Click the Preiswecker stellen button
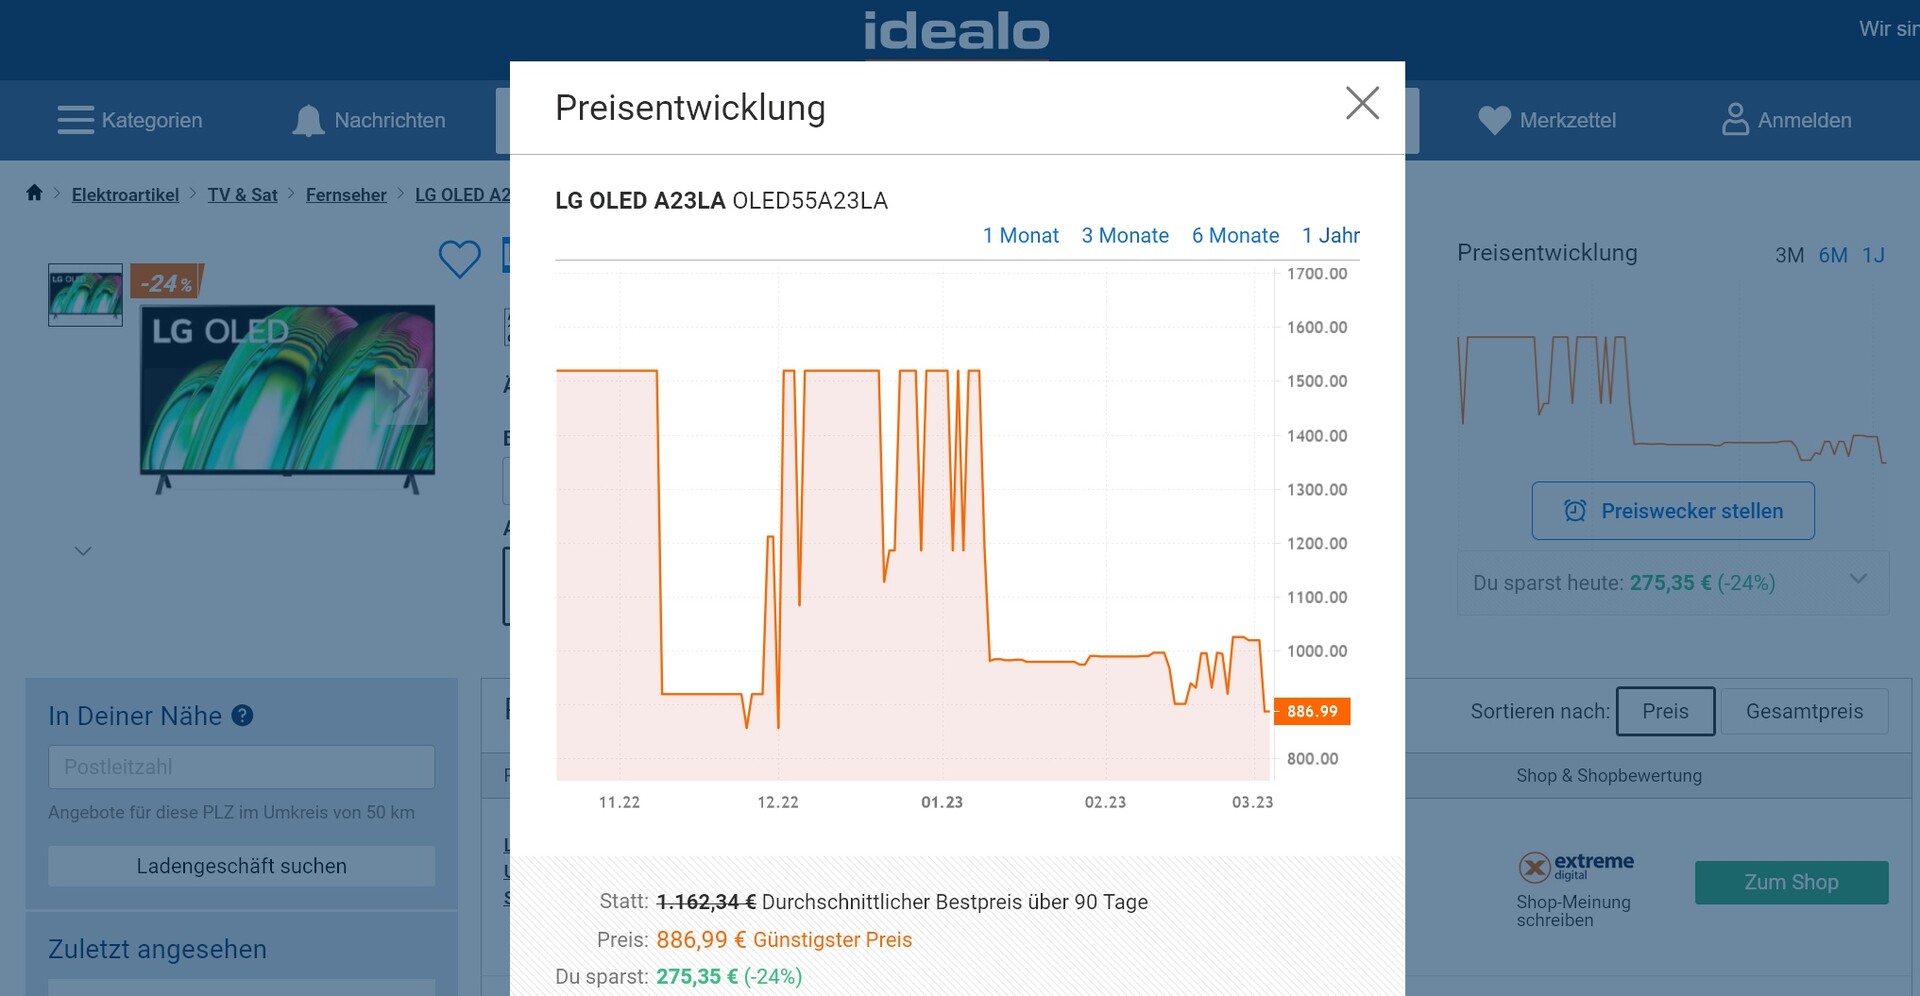This screenshot has width=1920, height=996. (1673, 511)
